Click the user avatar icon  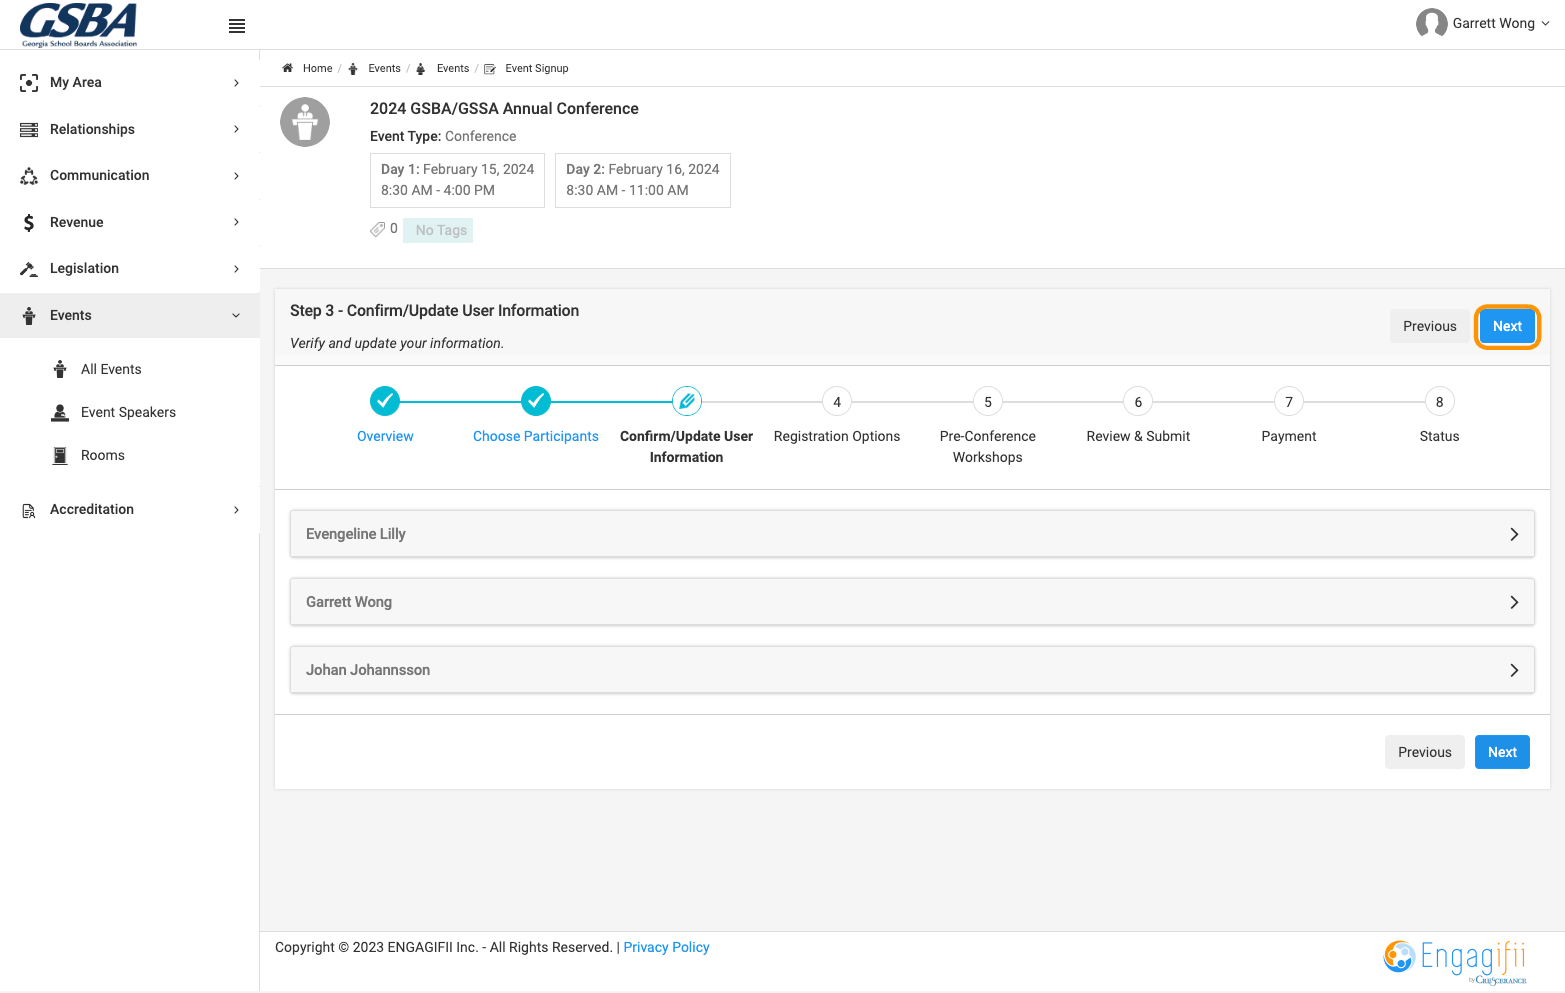(x=1431, y=23)
